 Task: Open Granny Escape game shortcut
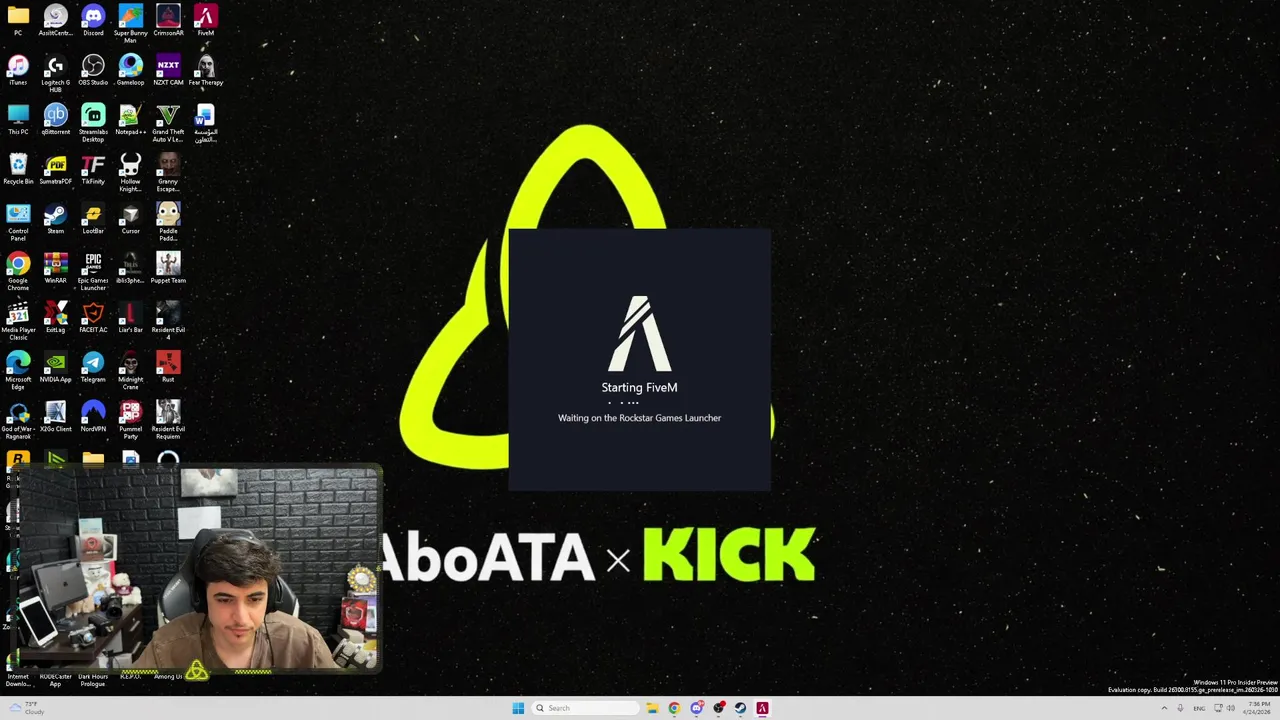point(168,173)
